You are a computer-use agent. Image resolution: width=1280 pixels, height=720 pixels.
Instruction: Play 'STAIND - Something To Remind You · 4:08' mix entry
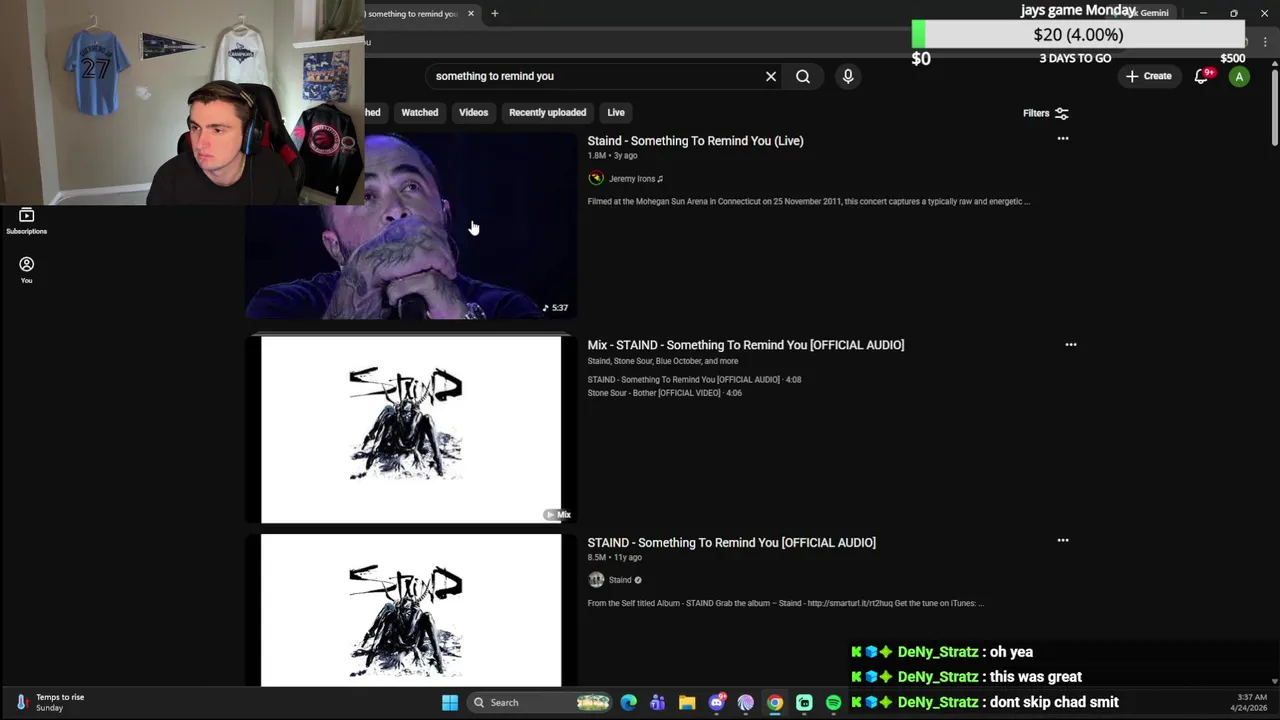(694, 380)
